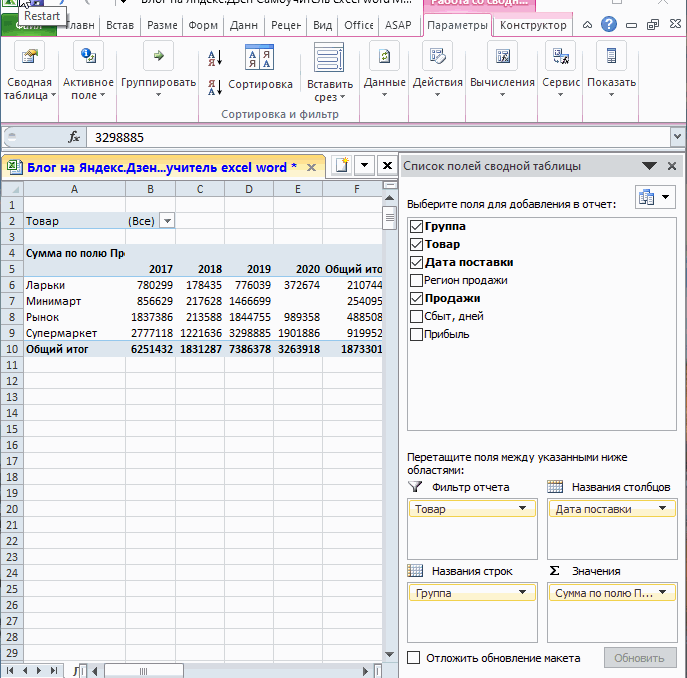Click the Действия icon
The image size is (687, 678).
point(437,56)
